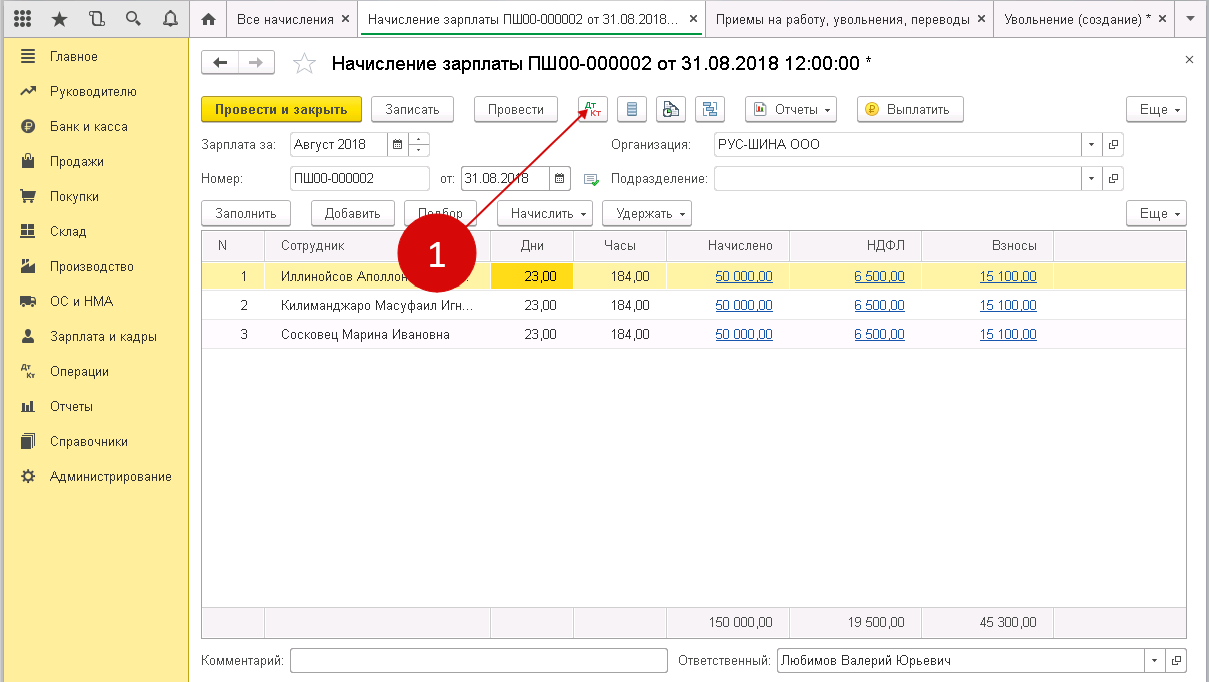Click the document icon after ДтКт
This screenshot has width=1209, height=682.
[x=633, y=109]
